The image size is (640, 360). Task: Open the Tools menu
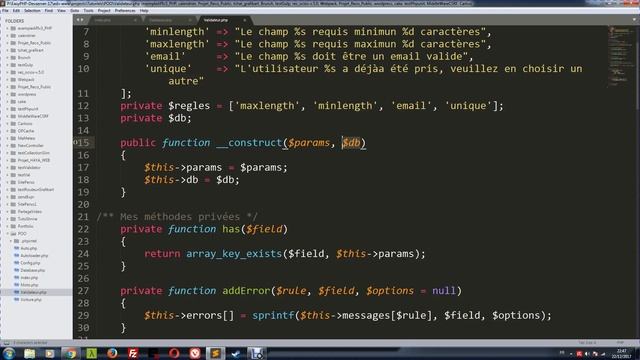coord(88,11)
